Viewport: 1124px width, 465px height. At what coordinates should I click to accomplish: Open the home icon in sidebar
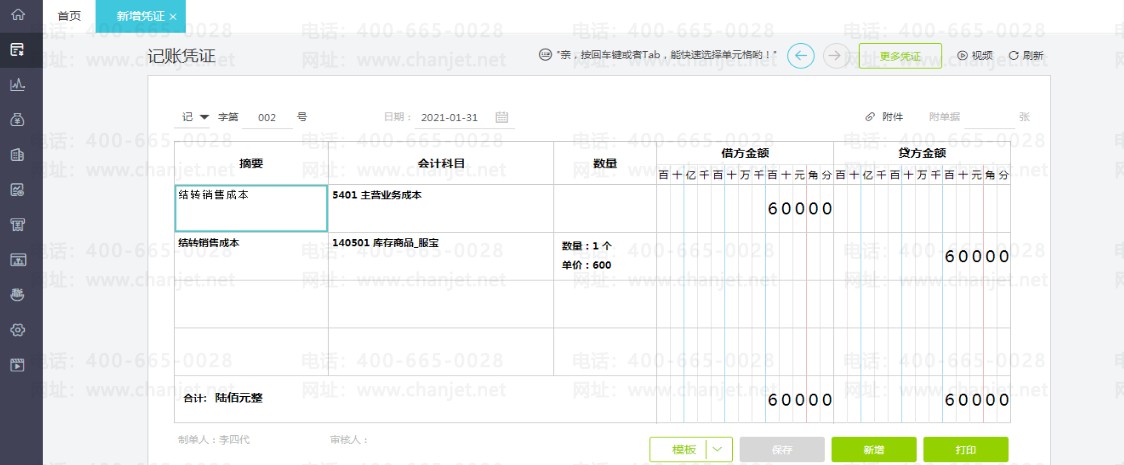pyautogui.click(x=18, y=14)
